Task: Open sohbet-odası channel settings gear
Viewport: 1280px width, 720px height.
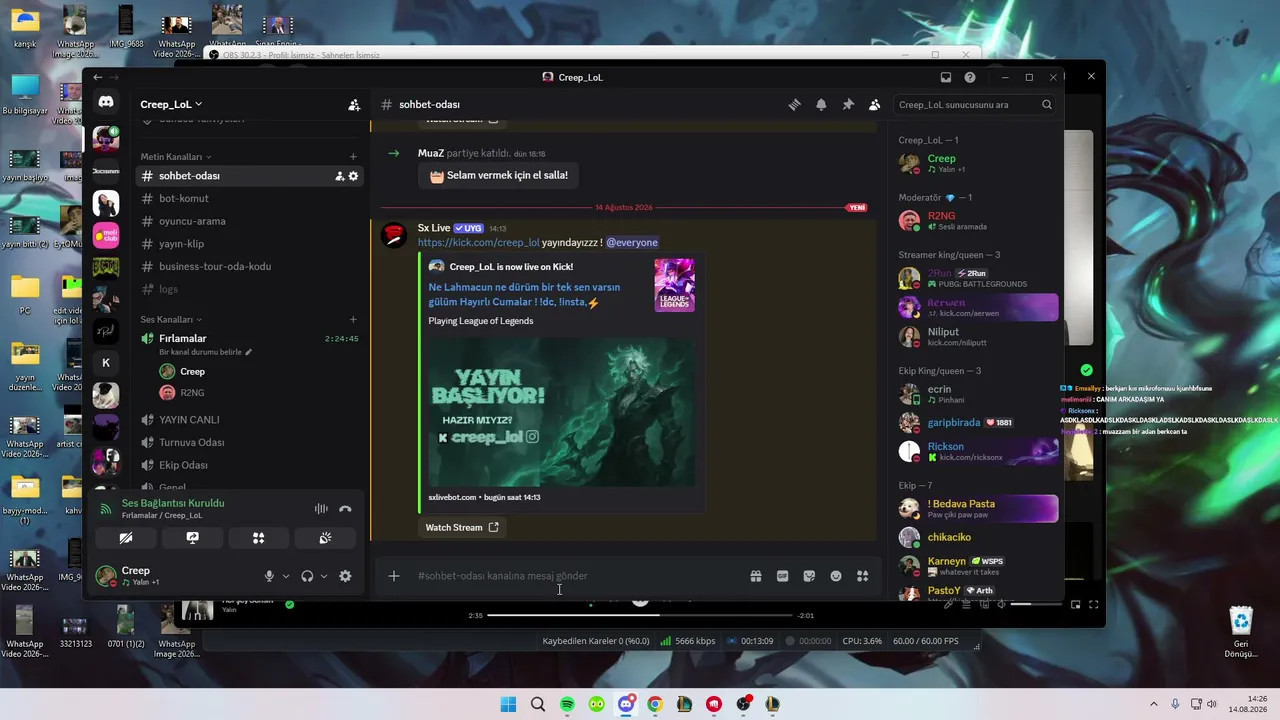Action: [x=353, y=176]
